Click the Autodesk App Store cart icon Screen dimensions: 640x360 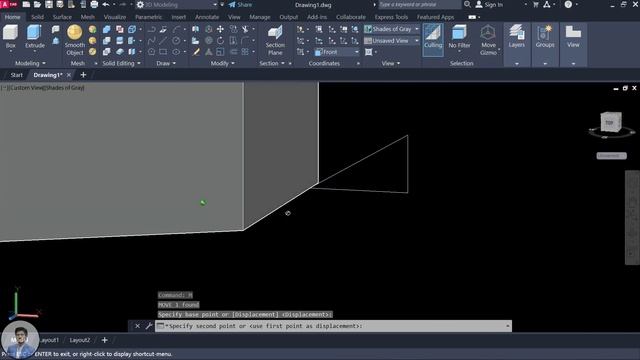click(536, 4)
